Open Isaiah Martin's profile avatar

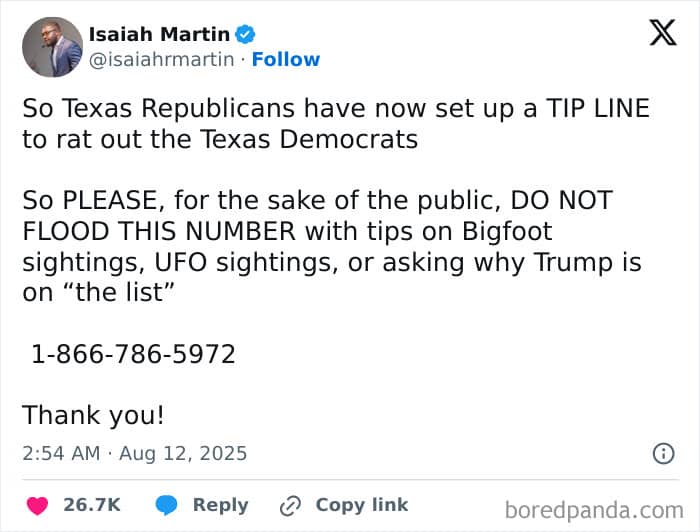52,47
